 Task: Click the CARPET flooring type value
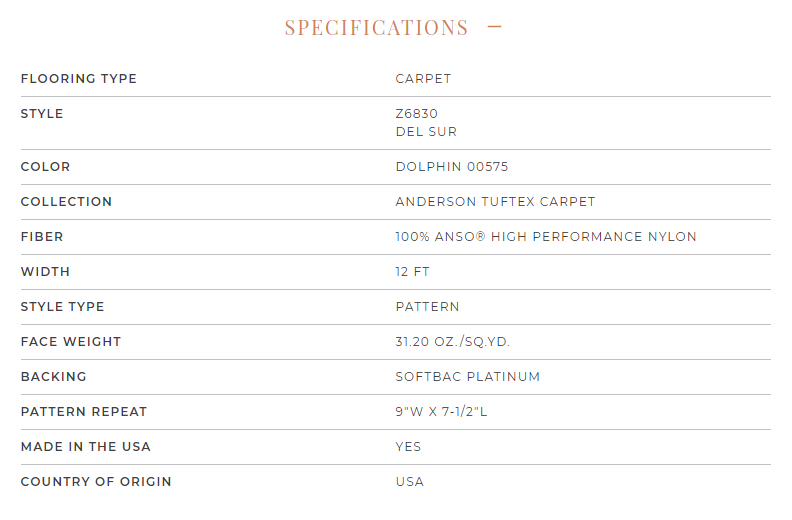(x=423, y=79)
